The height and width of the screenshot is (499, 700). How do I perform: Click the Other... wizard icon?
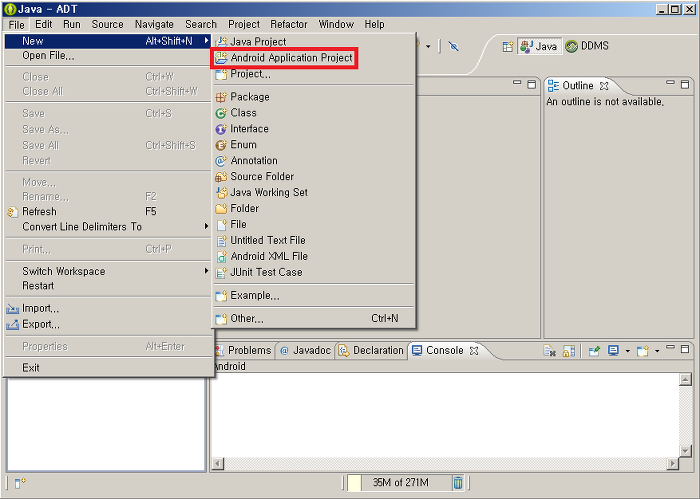tap(221, 319)
